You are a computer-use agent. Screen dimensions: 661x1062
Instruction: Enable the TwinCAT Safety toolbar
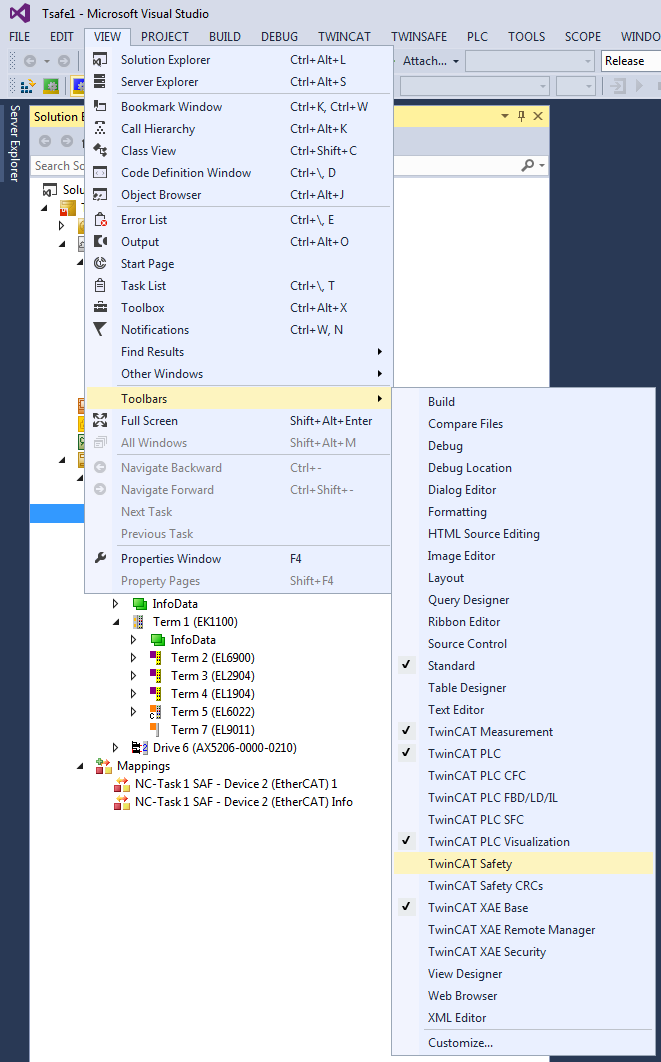(x=470, y=864)
